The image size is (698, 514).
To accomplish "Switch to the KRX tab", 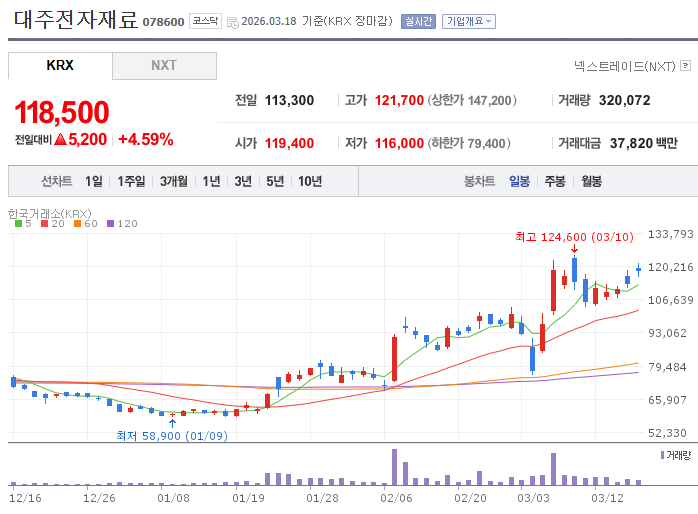I will pyautogui.click(x=60, y=65).
